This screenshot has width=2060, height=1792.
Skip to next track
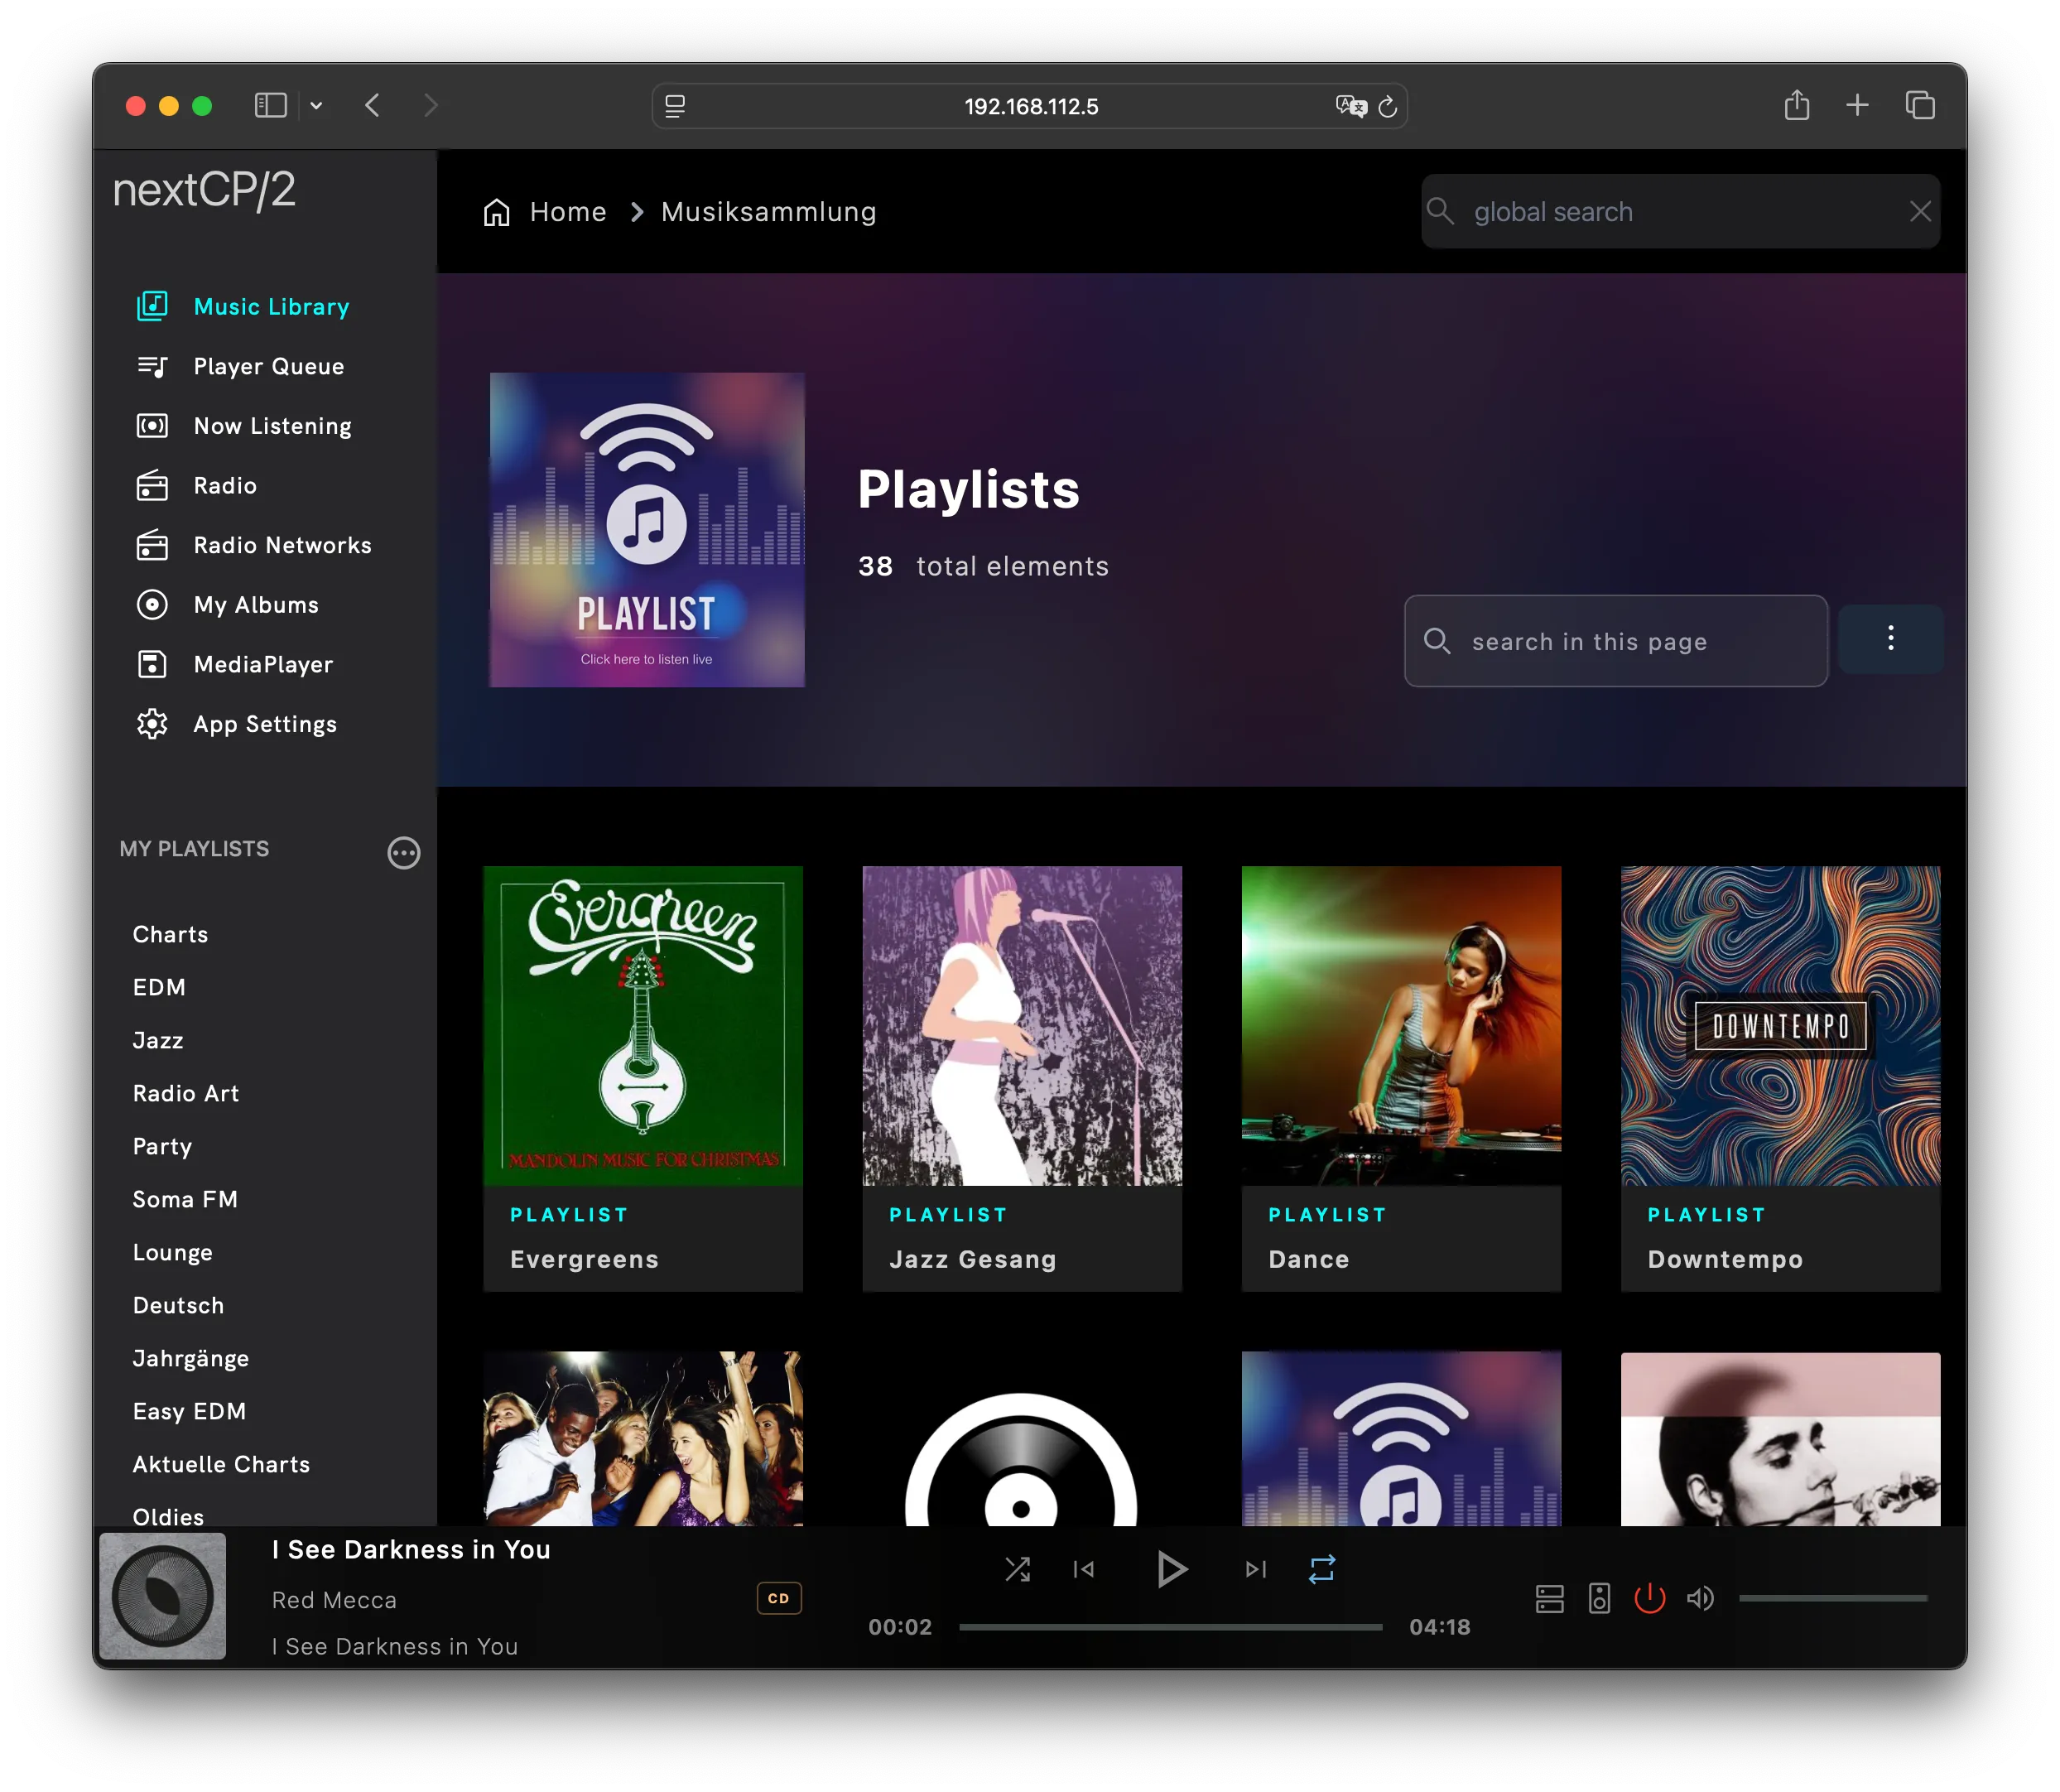1255,1569
